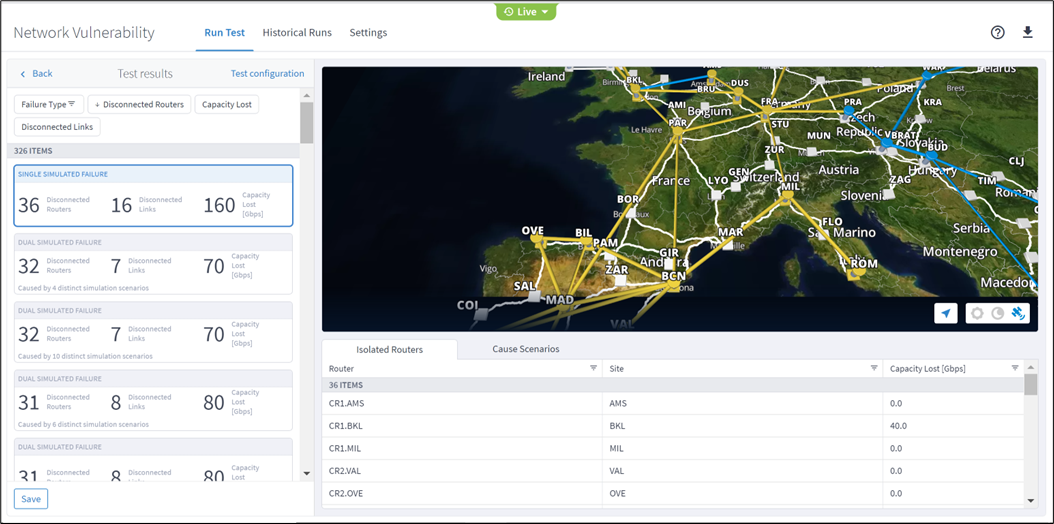The image size is (1054, 524).
Task: Select the CR1.MIL router row
Action: [x=672, y=448]
